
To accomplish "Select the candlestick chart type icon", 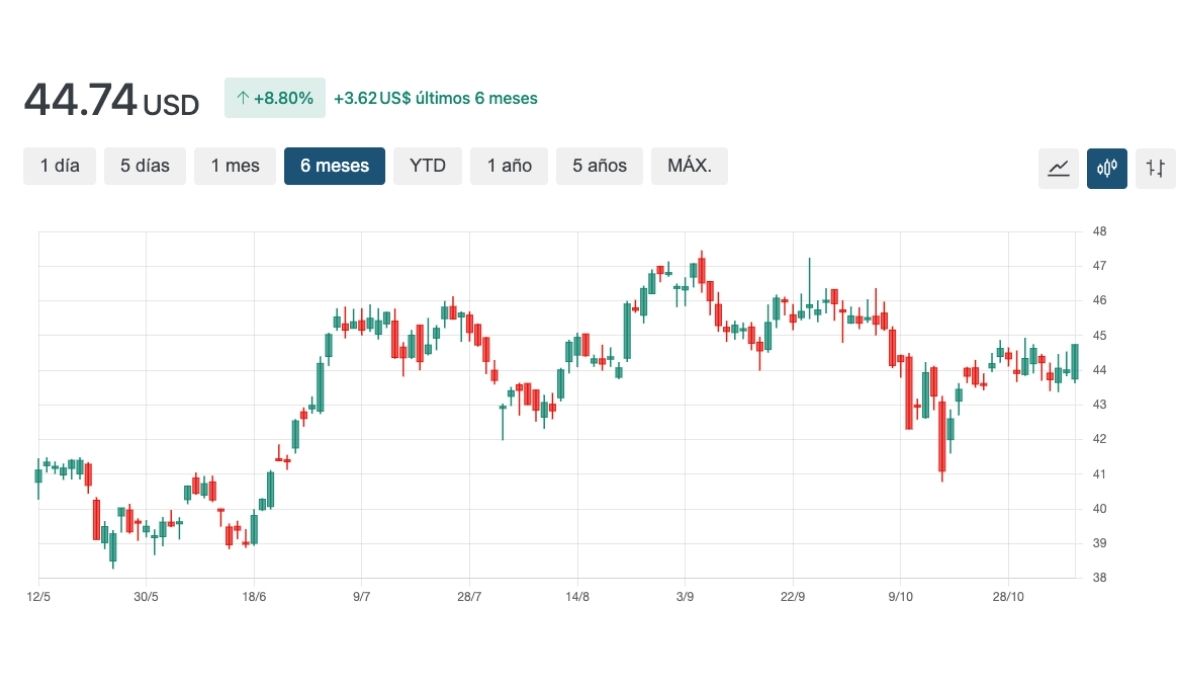I will 1107,168.
